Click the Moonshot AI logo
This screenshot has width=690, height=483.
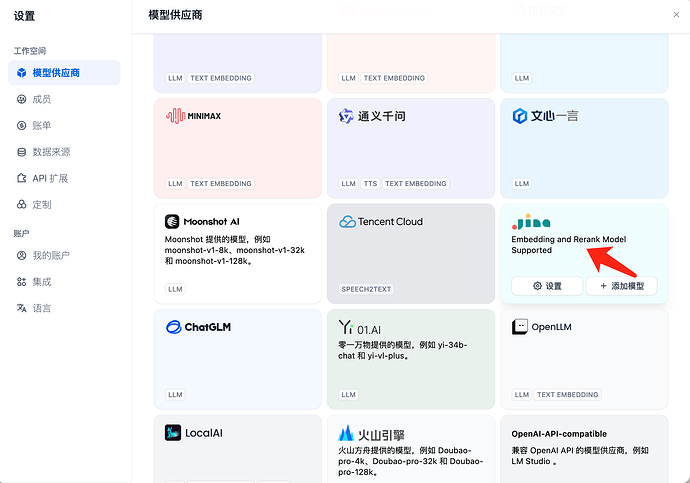coord(202,221)
